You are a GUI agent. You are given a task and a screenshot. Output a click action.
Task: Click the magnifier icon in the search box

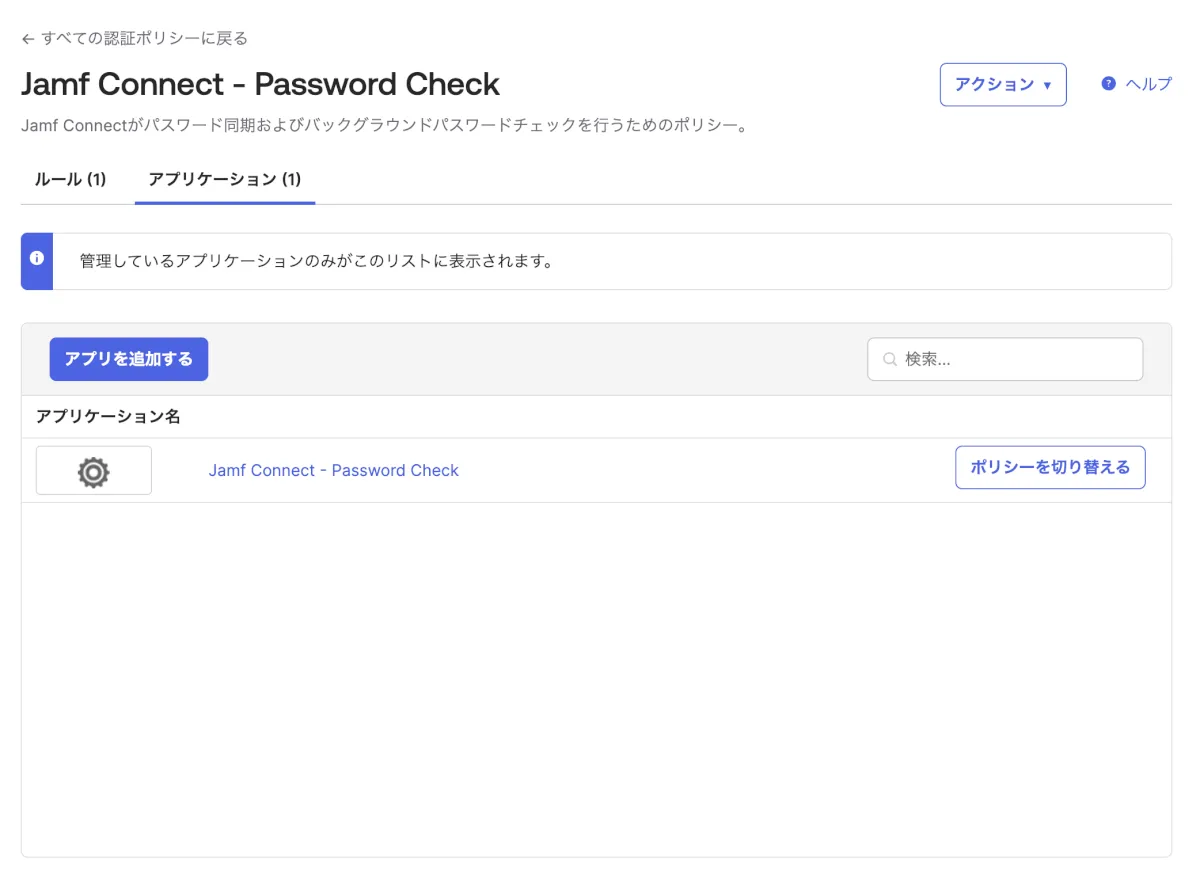pos(889,359)
